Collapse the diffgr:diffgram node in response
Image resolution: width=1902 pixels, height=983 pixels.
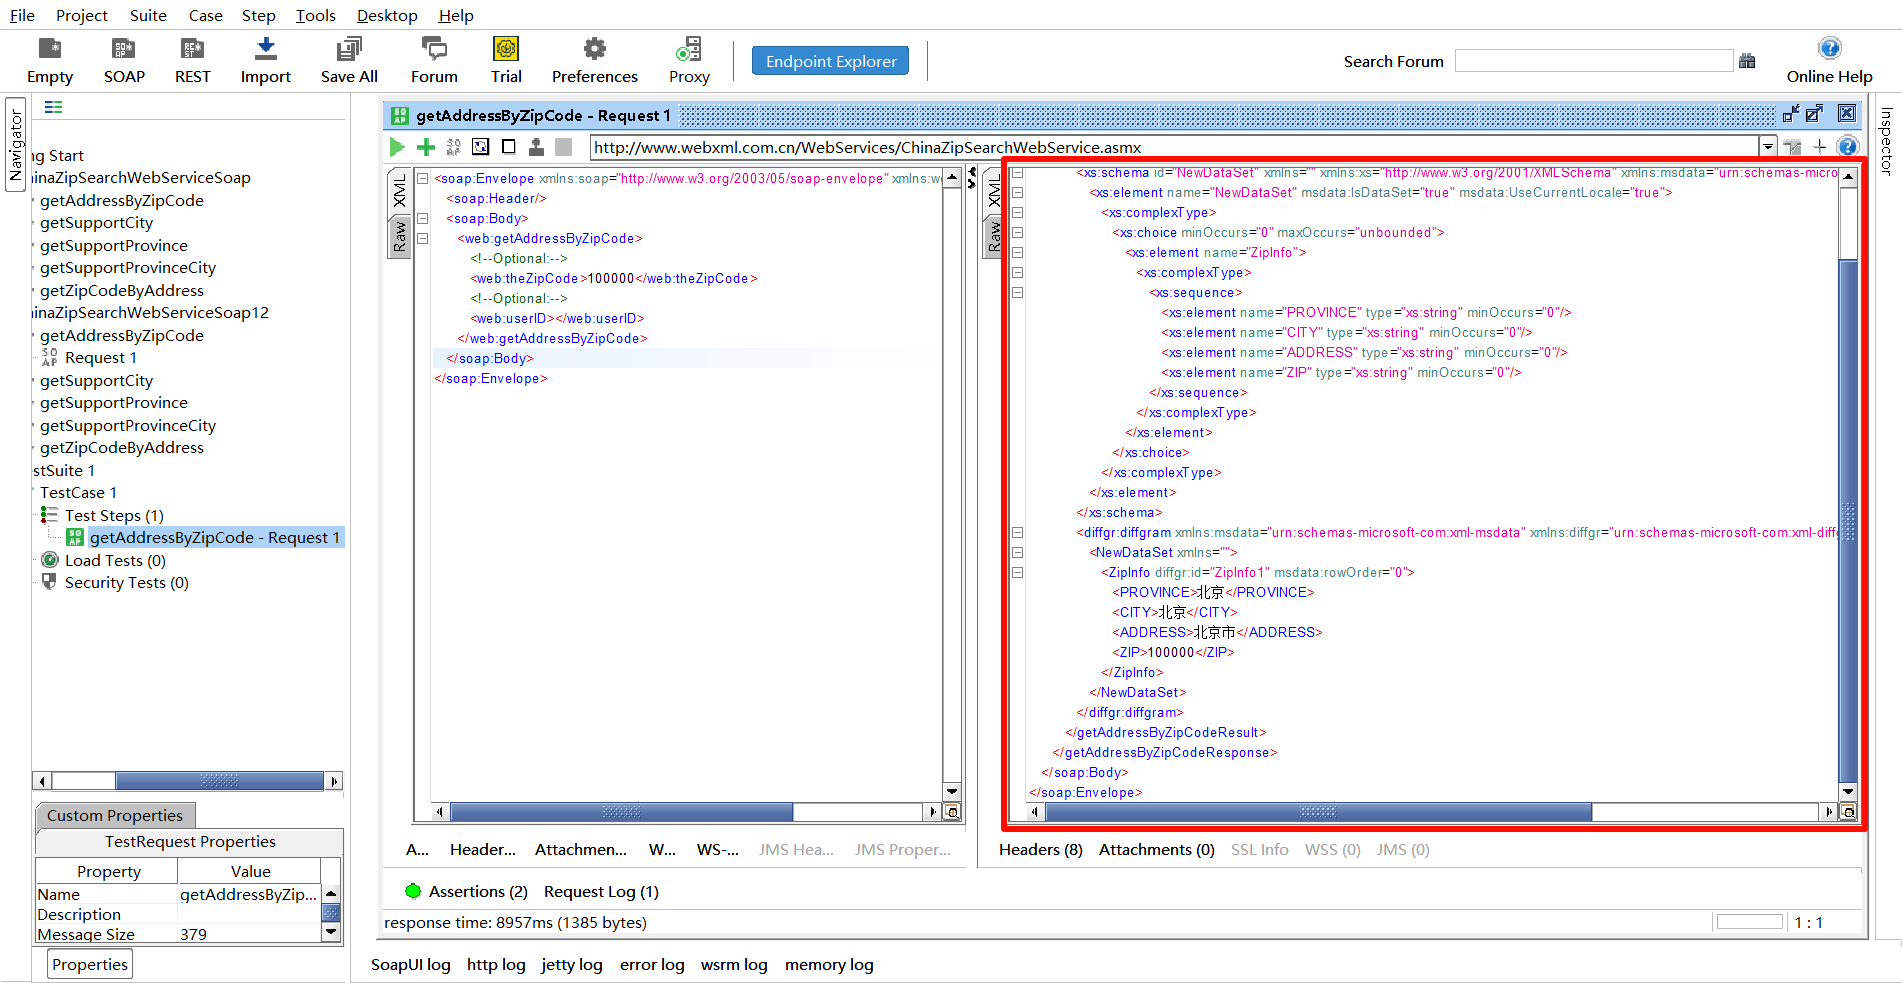pos(1018,533)
